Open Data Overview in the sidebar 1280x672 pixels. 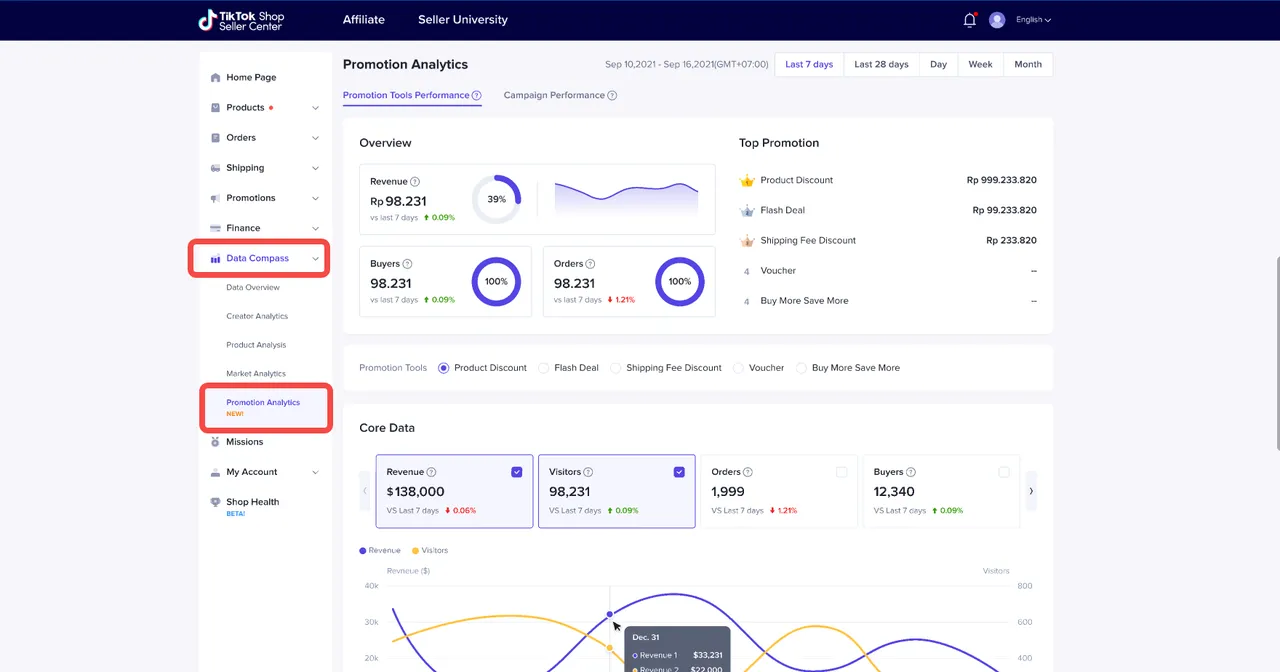pos(253,288)
